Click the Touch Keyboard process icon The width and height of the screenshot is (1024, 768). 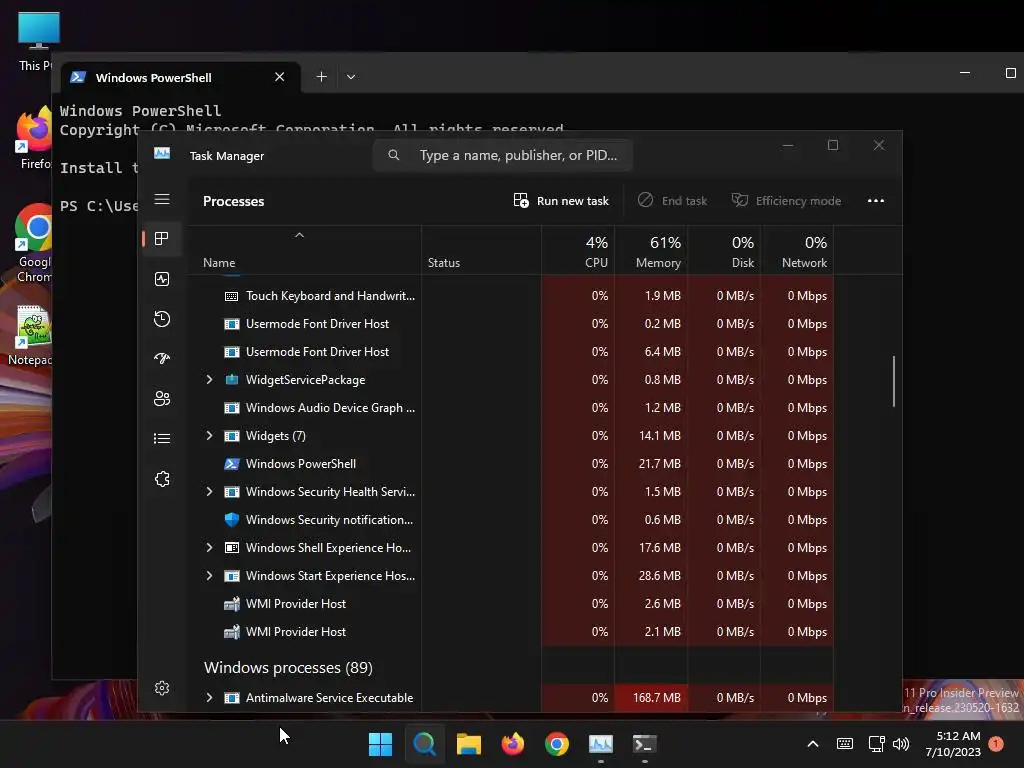[x=231, y=296]
